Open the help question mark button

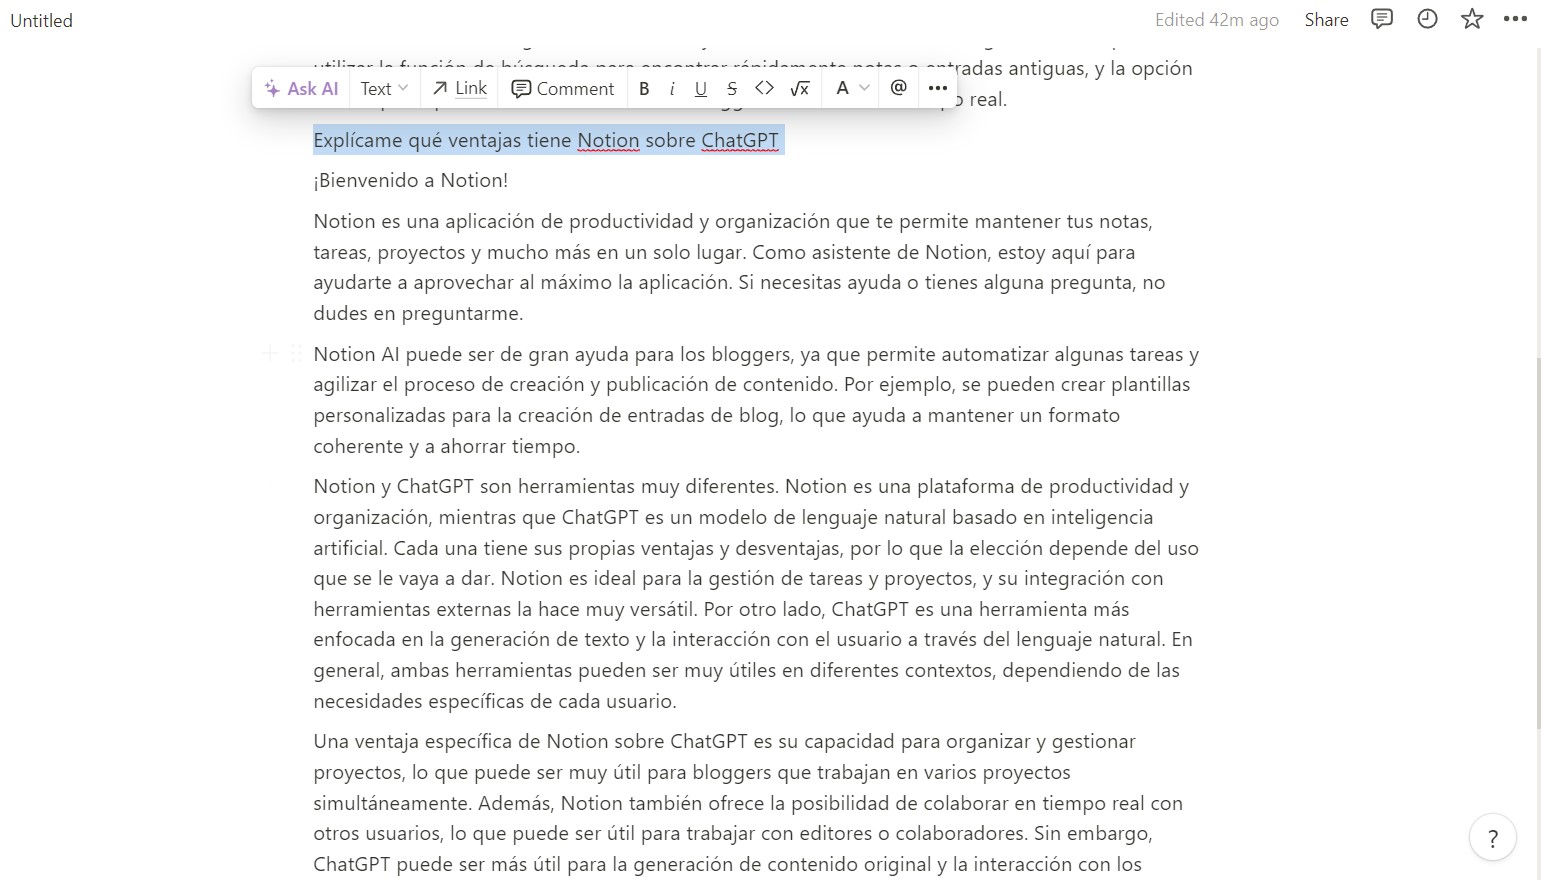coord(1492,838)
